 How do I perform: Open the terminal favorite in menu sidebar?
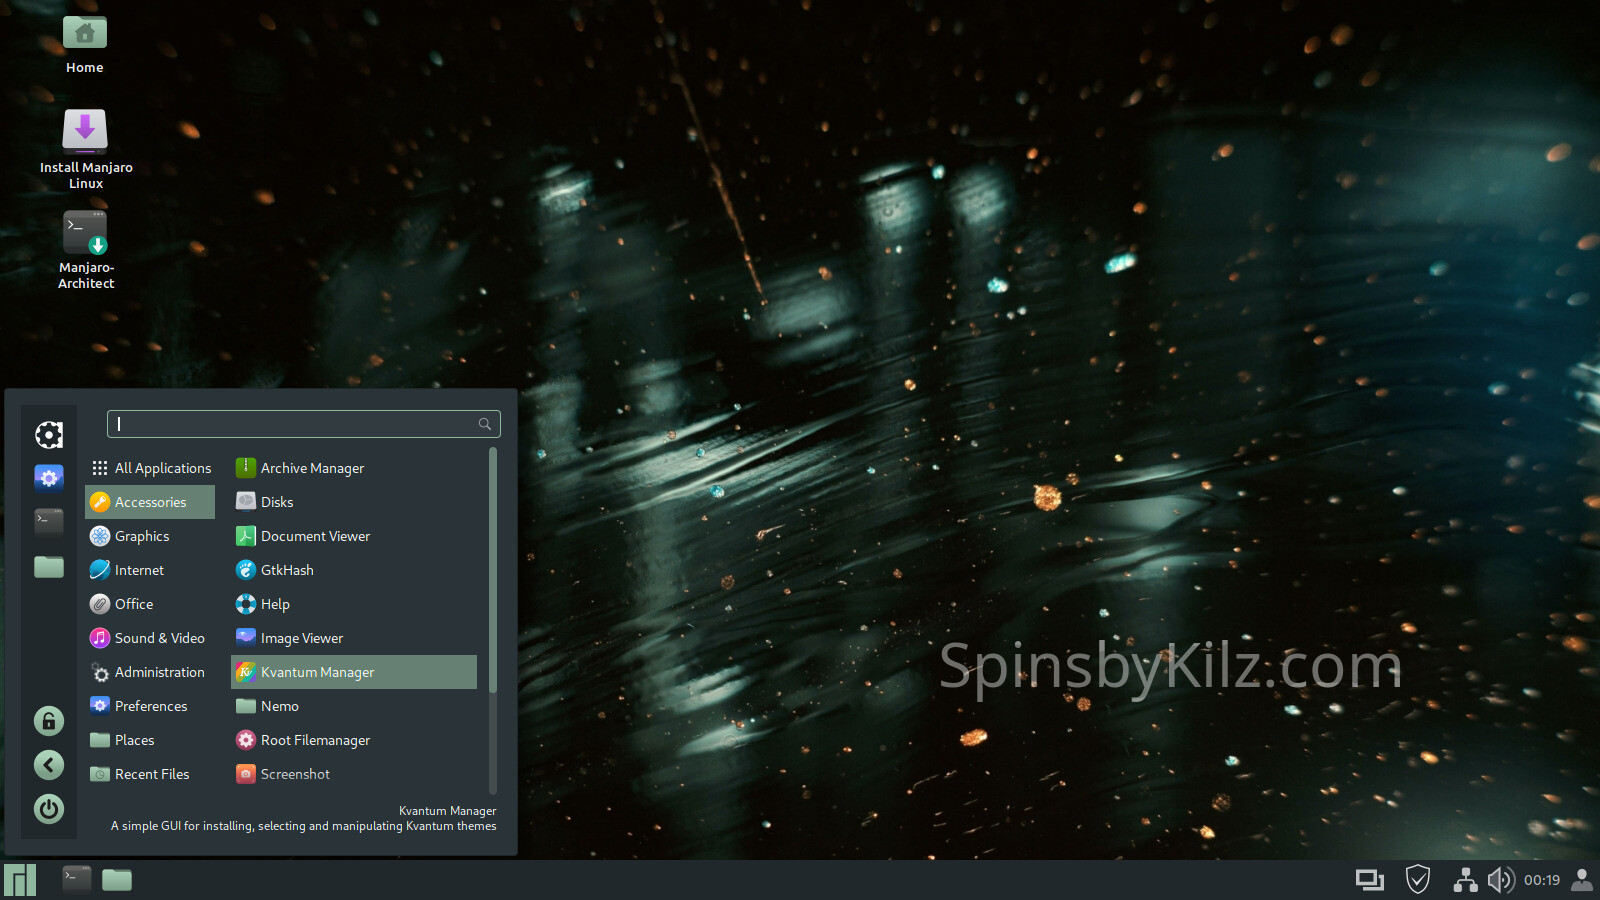click(49, 521)
